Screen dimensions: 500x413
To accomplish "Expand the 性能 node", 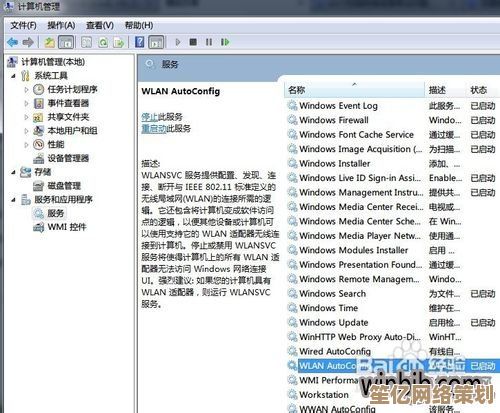I will (x=26, y=145).
